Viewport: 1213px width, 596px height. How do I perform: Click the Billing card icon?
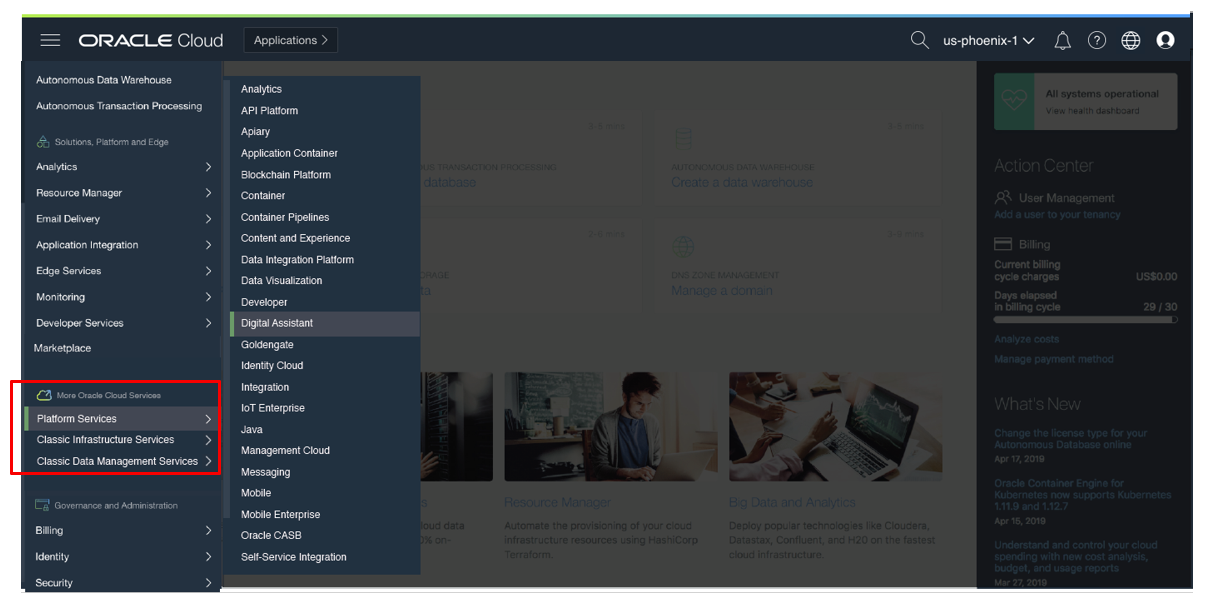point(1003,244)
